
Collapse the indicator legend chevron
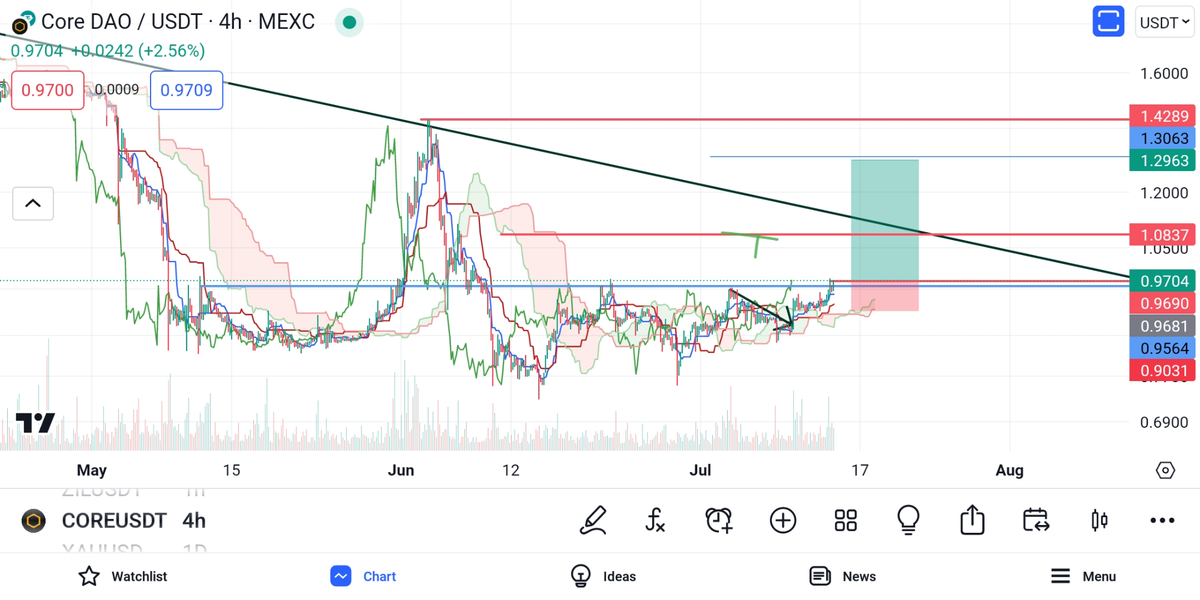[x=33, y=204]
